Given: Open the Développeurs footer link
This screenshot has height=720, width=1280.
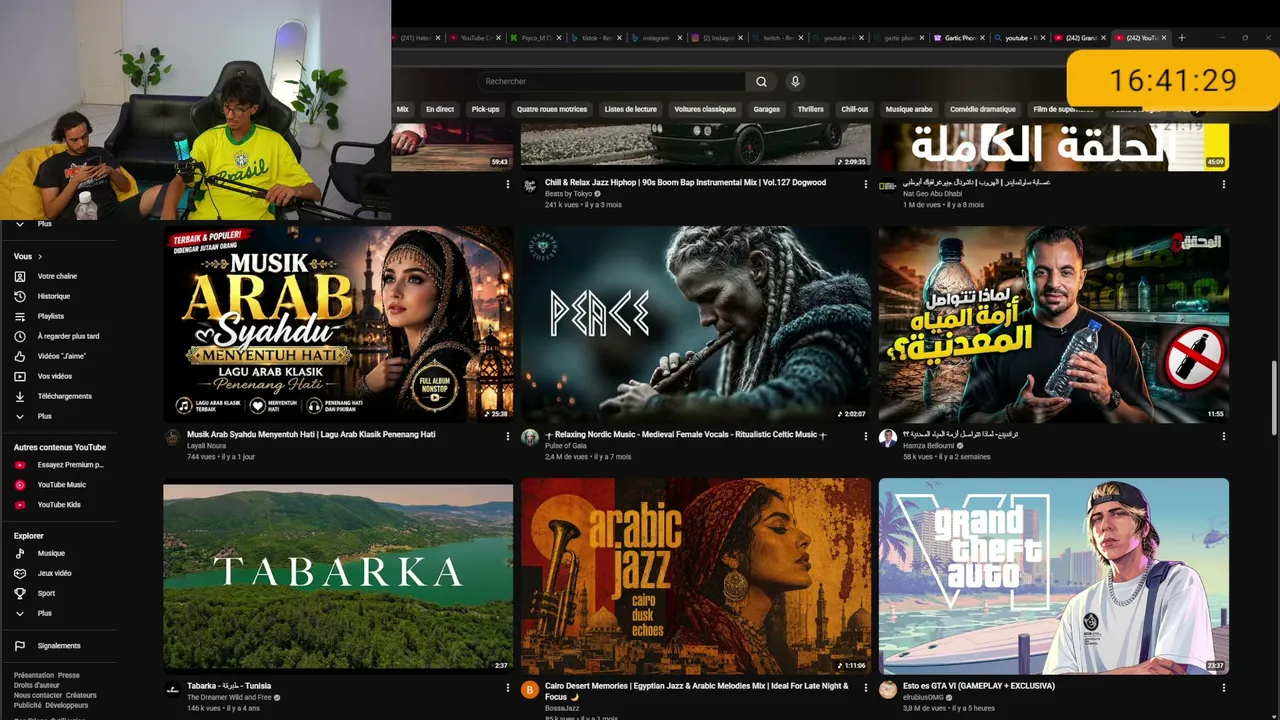Looking at the screenshot, I should (67, 705).
